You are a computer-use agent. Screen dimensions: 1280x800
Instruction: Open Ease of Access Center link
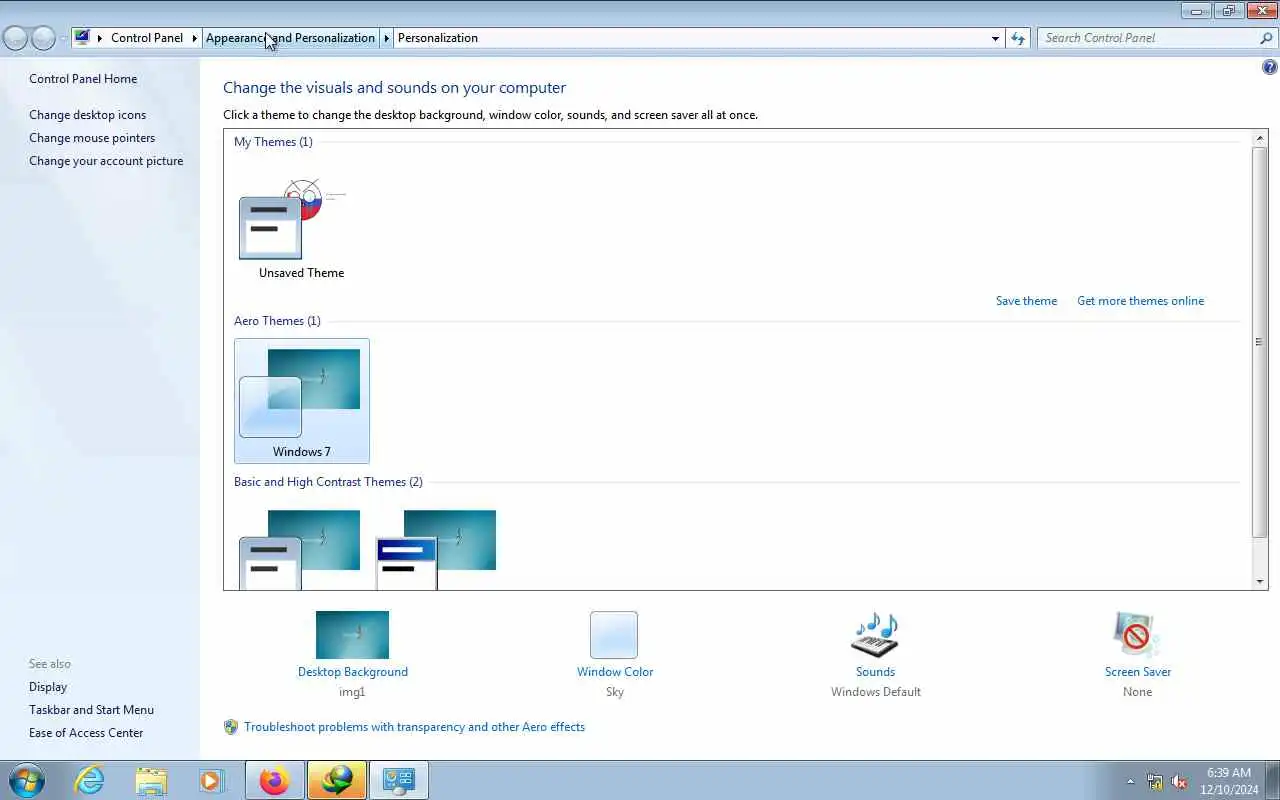pyautogui.click(x=86, y=733)
